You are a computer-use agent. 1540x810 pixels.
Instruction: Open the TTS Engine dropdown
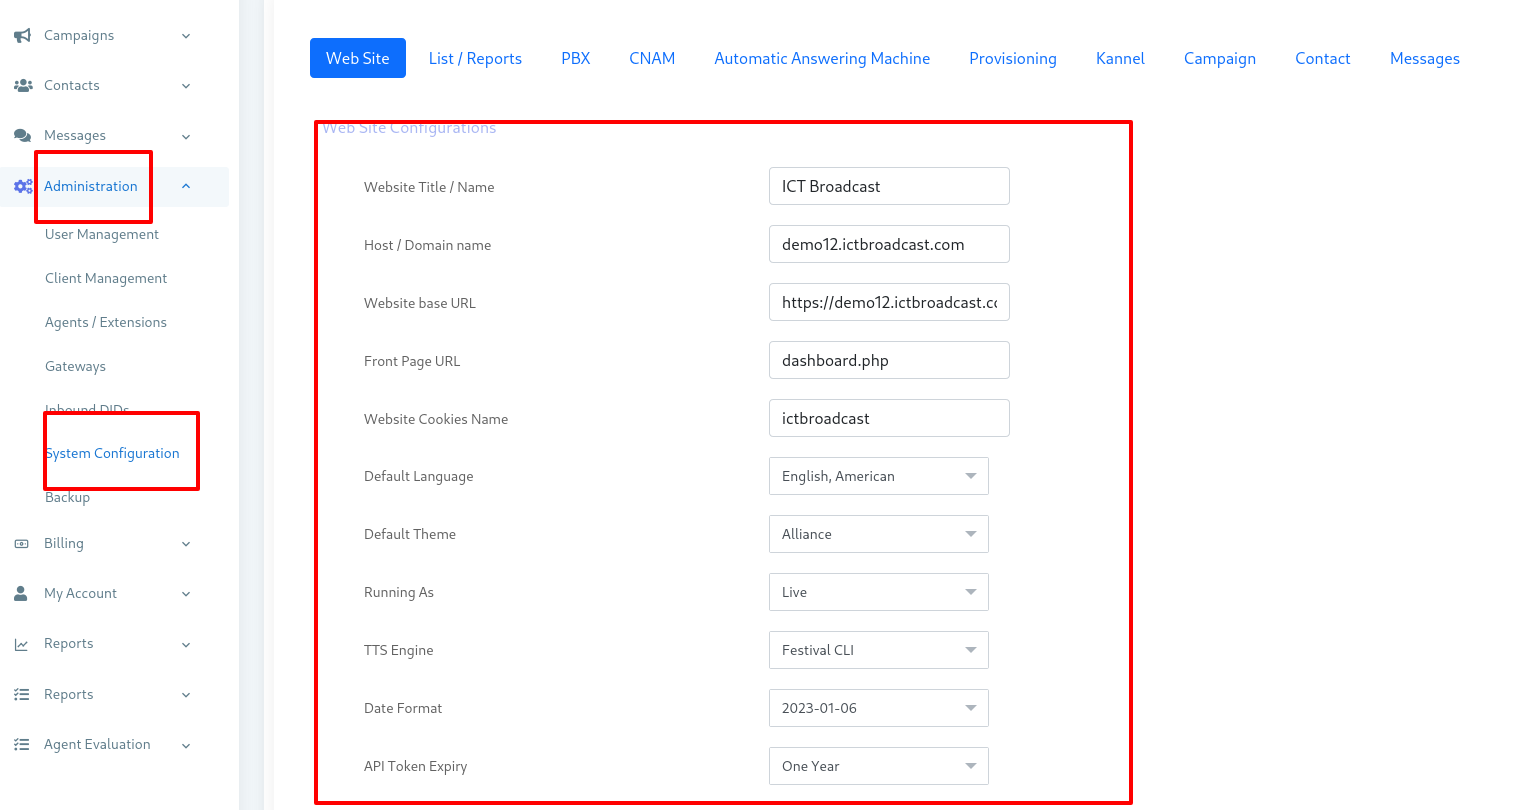tap(878, 650)
